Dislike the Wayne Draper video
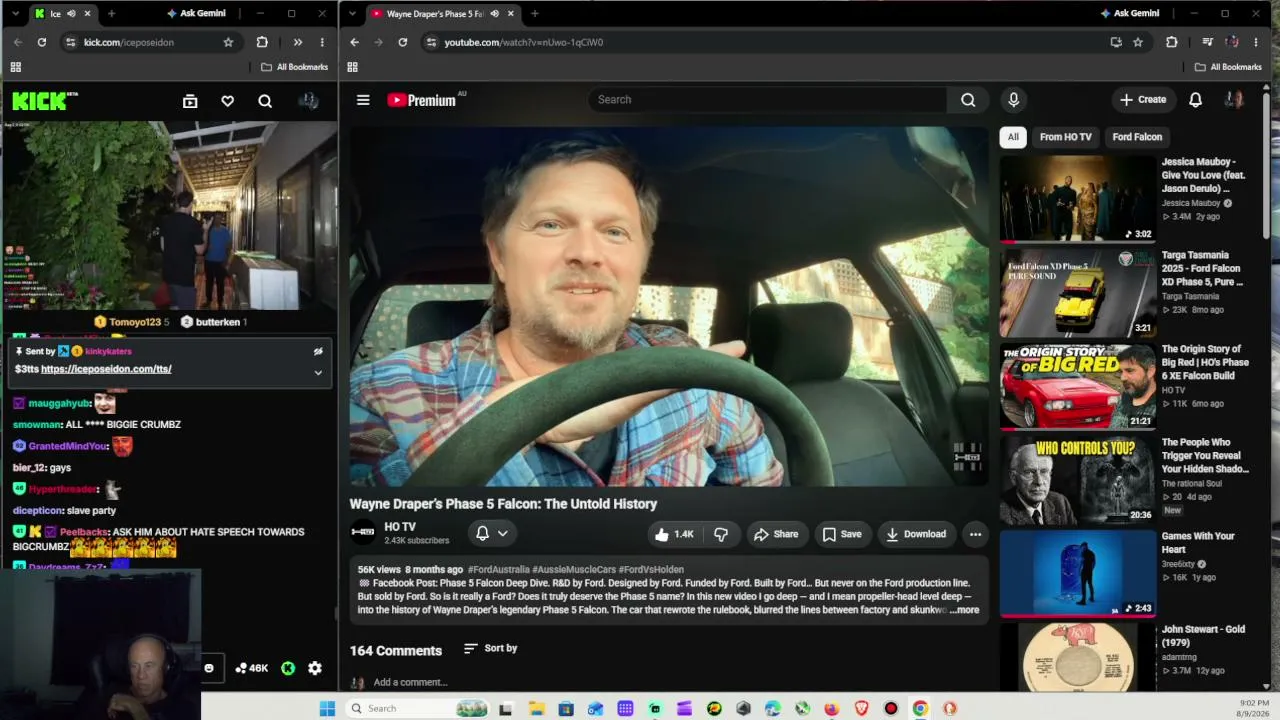The height and width of the screenshot is (720, 1280). pos(721,534)
